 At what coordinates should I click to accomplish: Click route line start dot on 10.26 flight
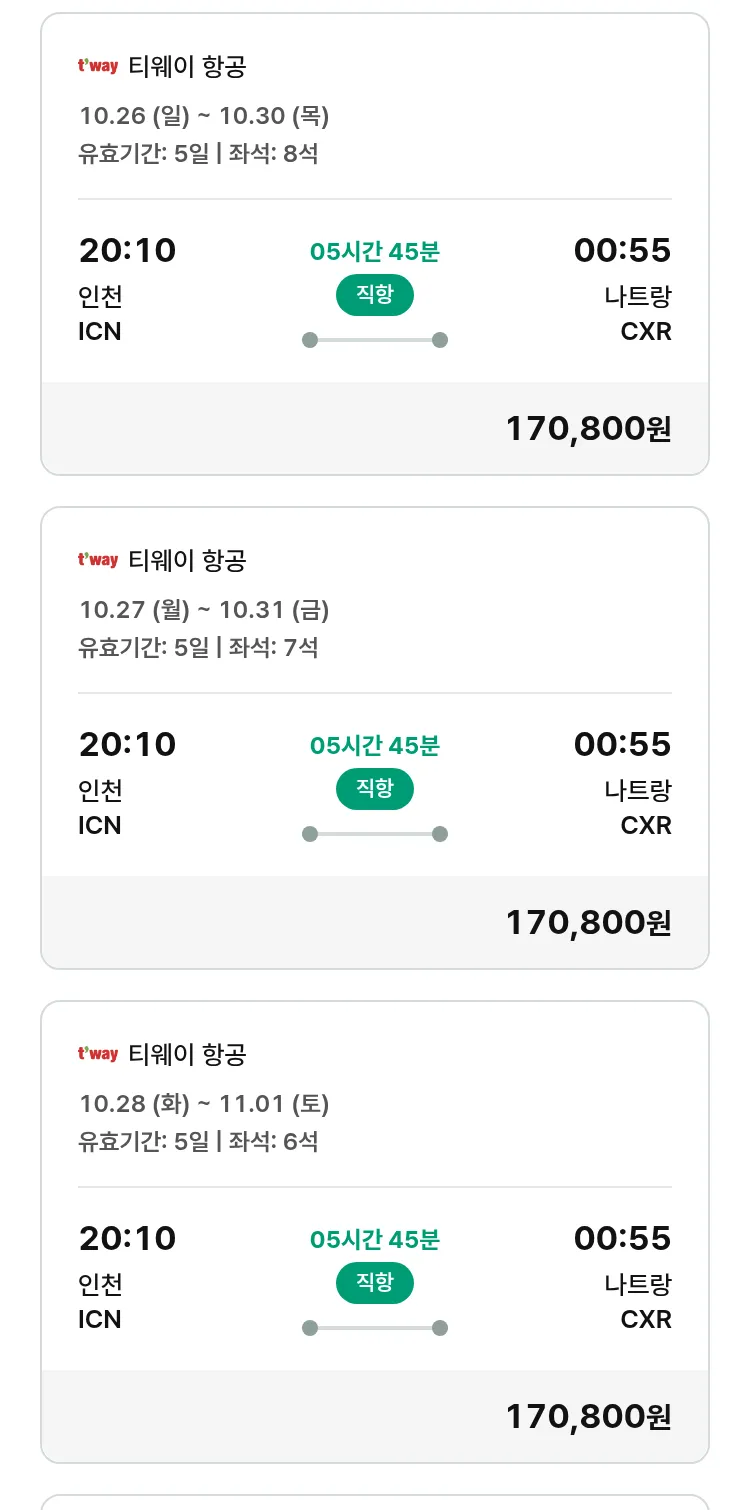pyautogui.click(x=310, y=340)
